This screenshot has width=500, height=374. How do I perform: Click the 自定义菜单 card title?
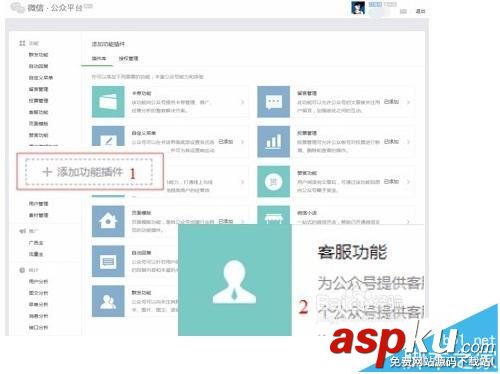(144, 133)
